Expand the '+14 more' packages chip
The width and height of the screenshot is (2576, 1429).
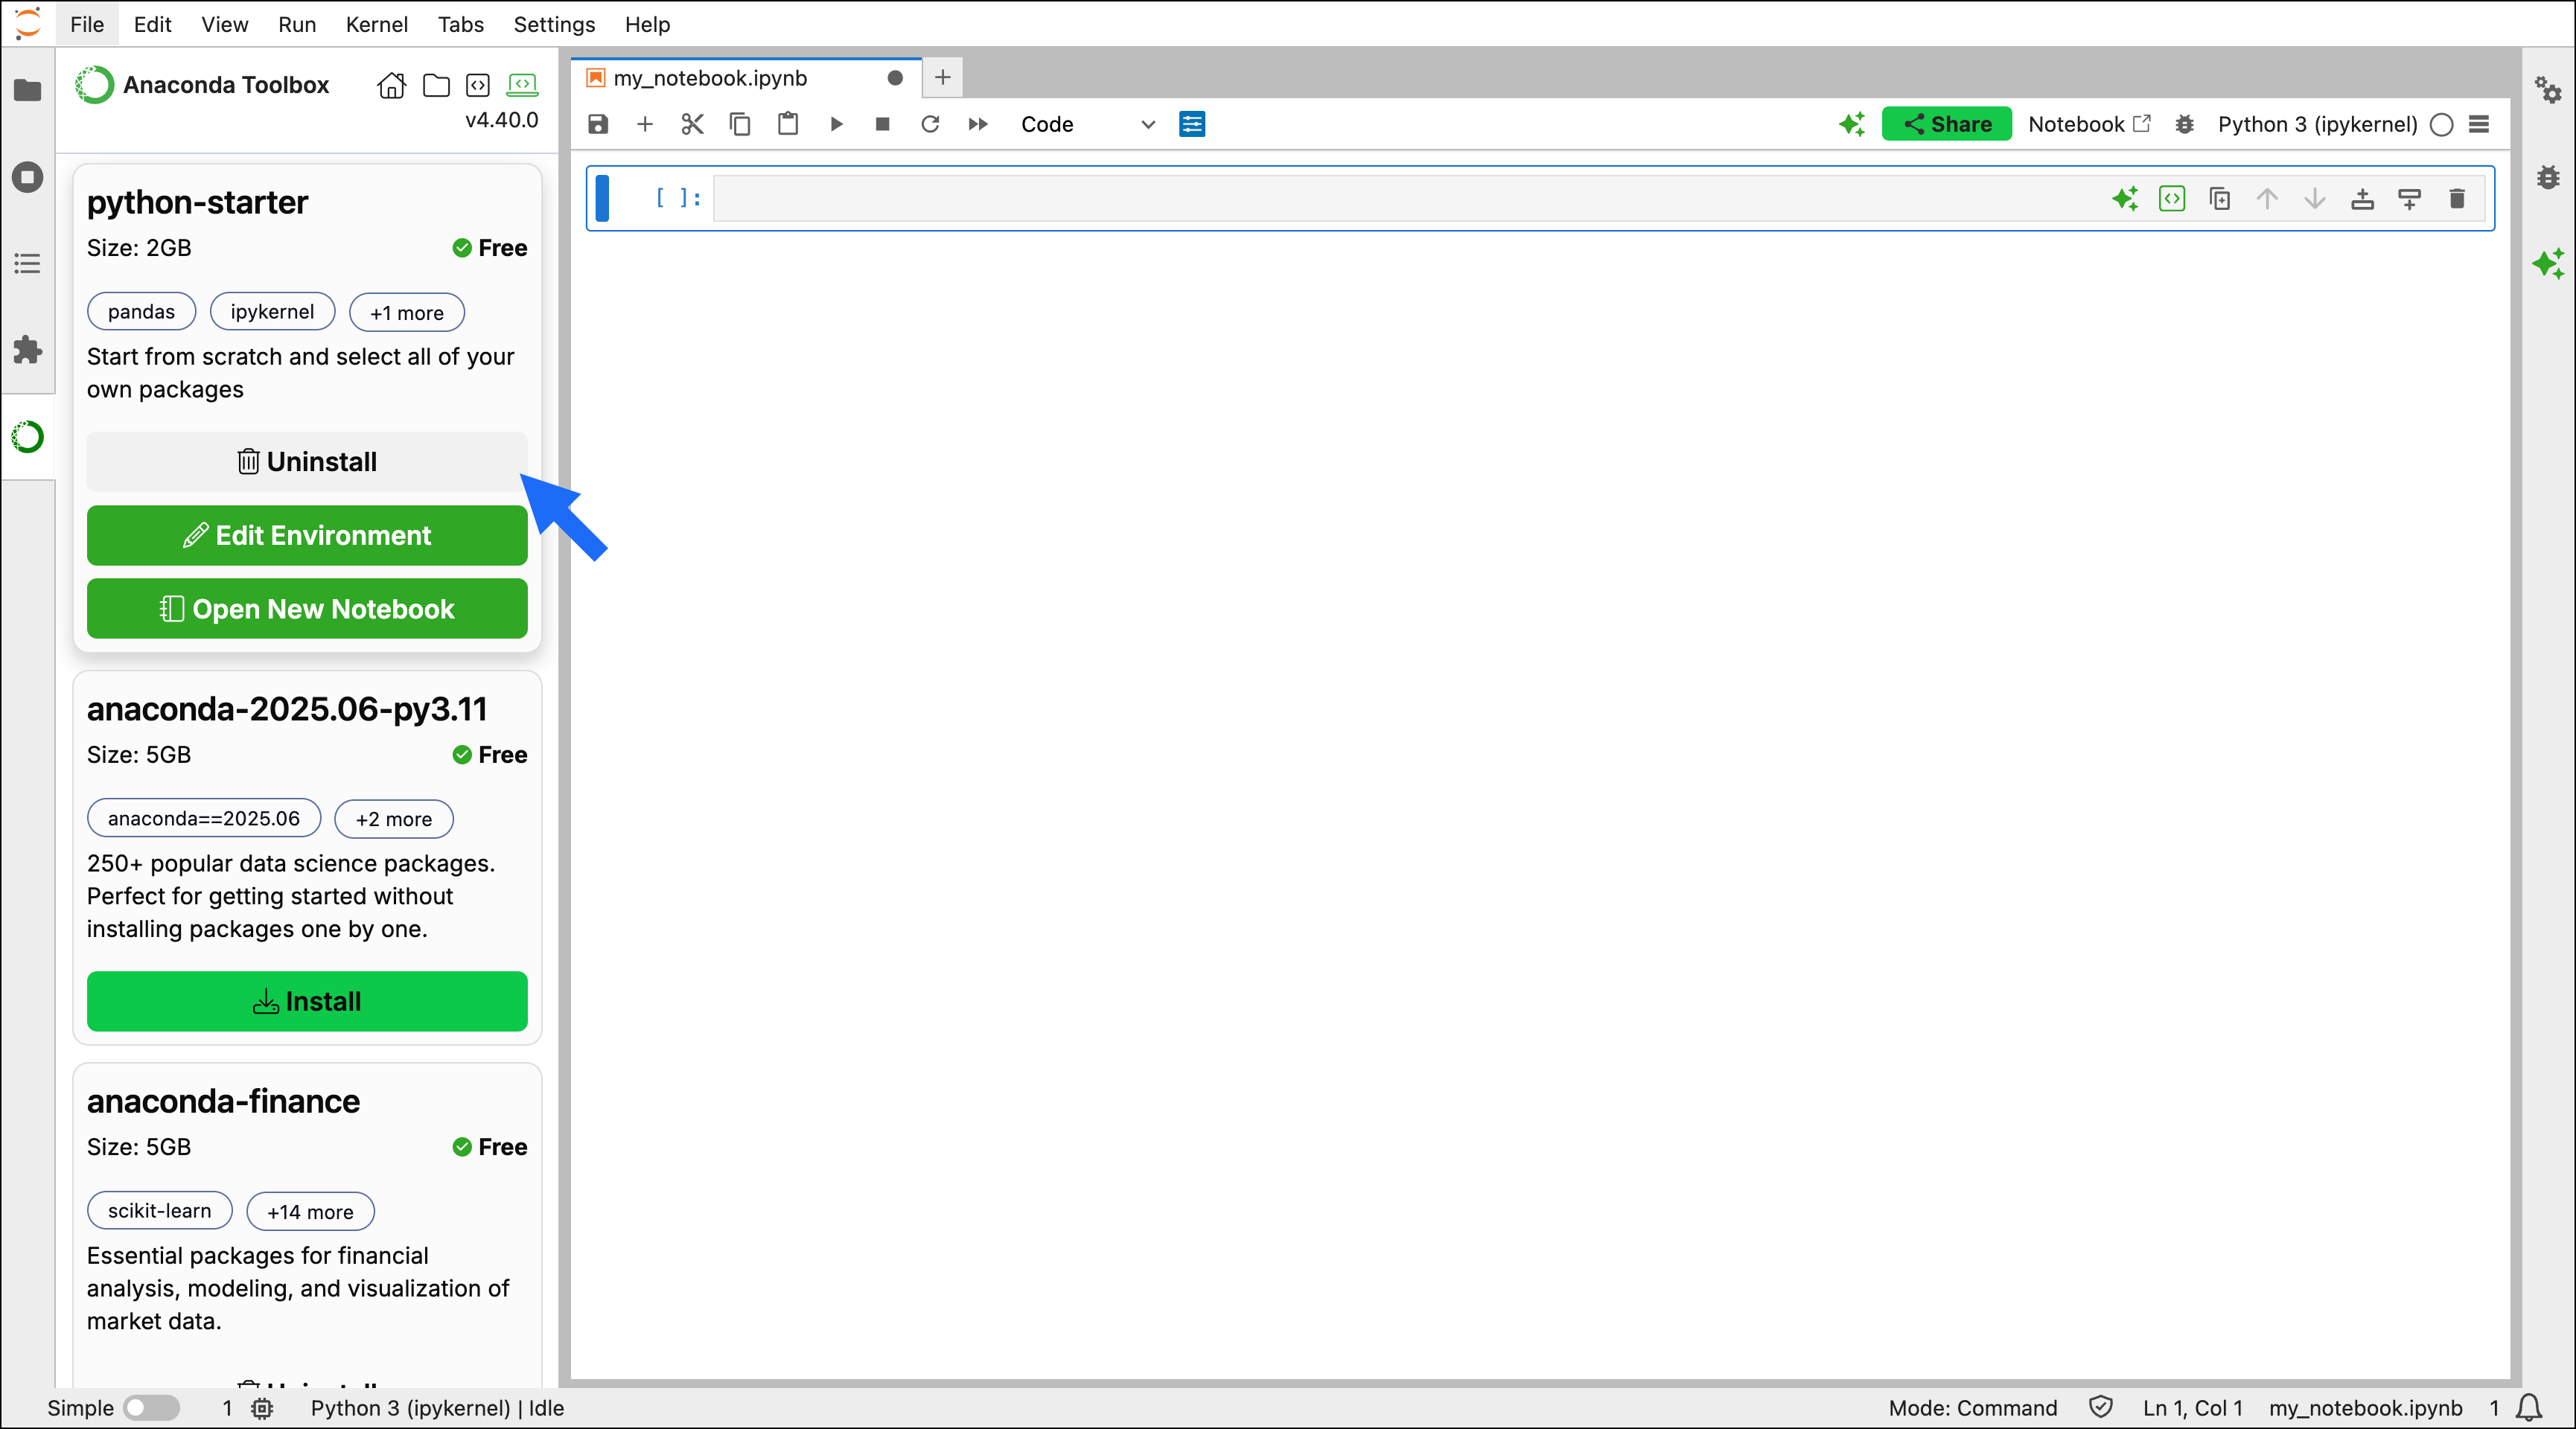(310, 1211)
